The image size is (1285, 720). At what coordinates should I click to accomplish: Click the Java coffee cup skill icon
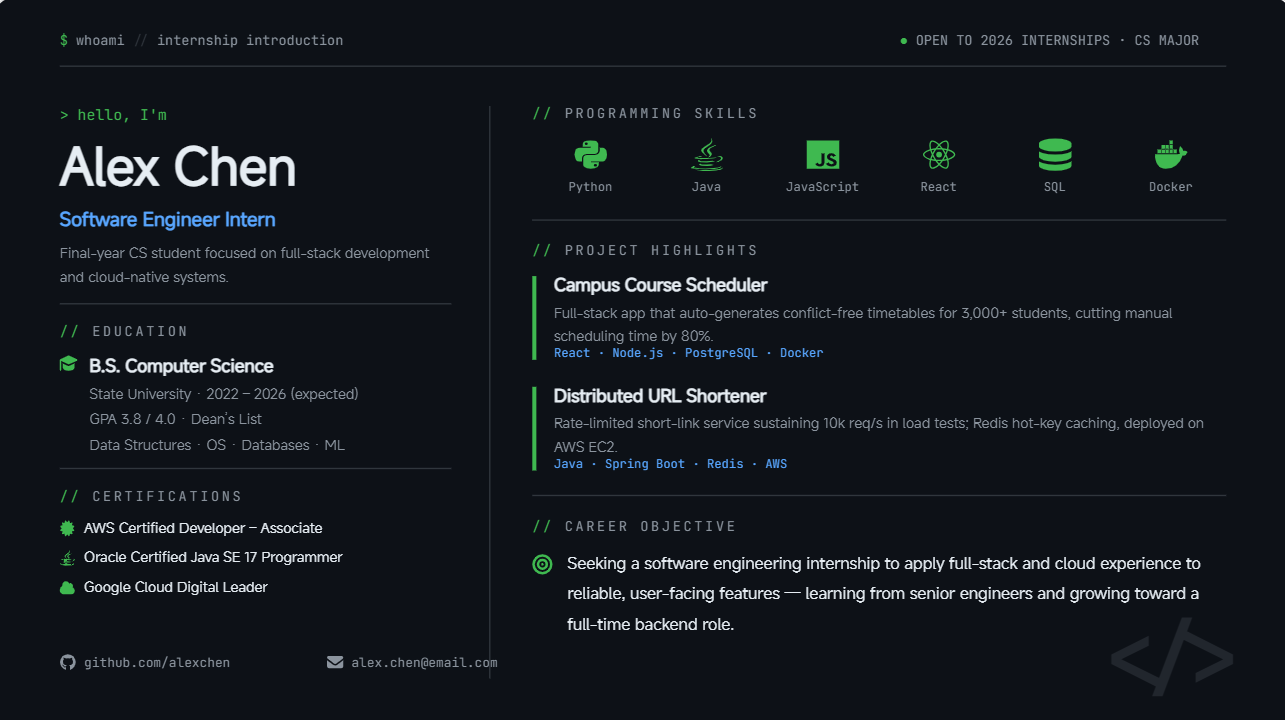point(706,155)
